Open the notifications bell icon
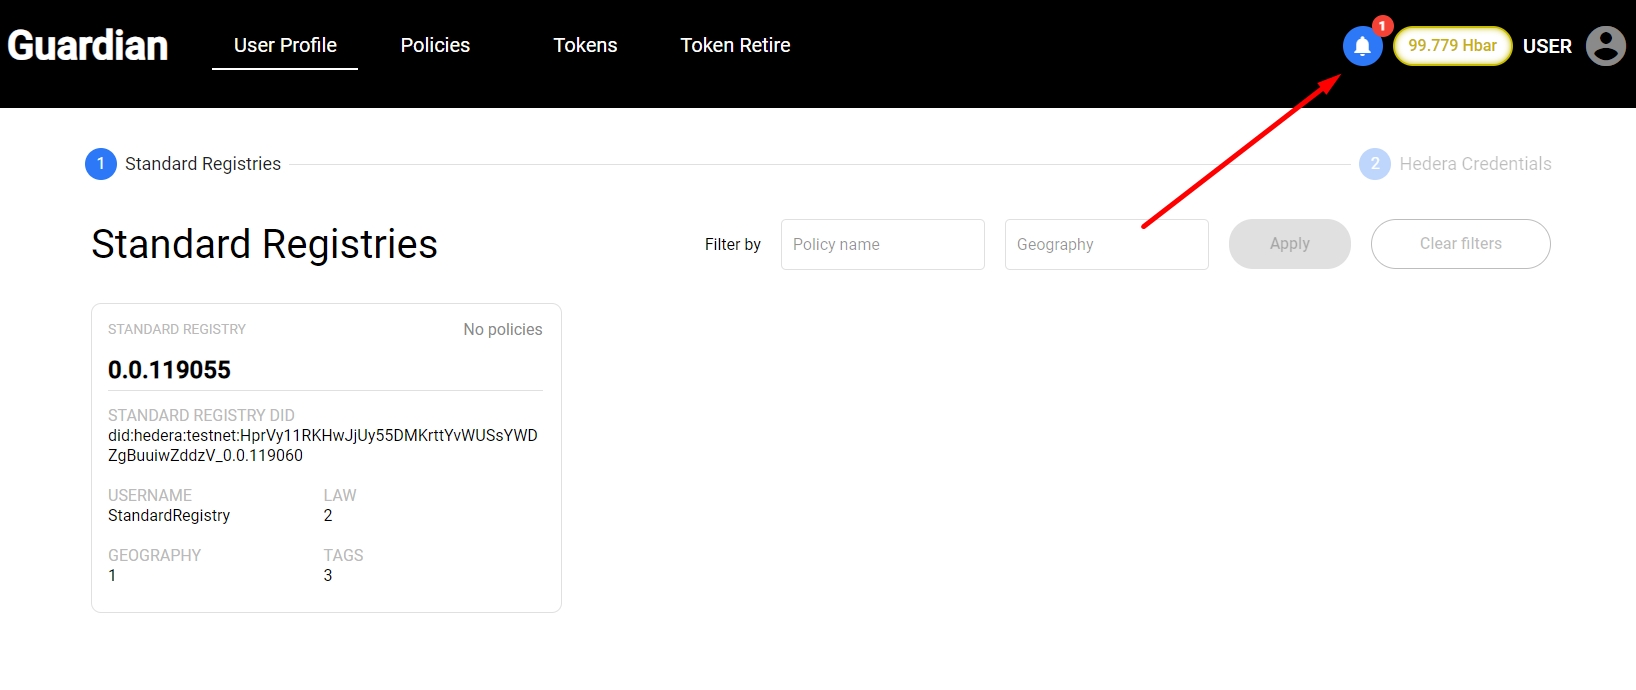The image size is (1636, 690). click(1362, 46)
